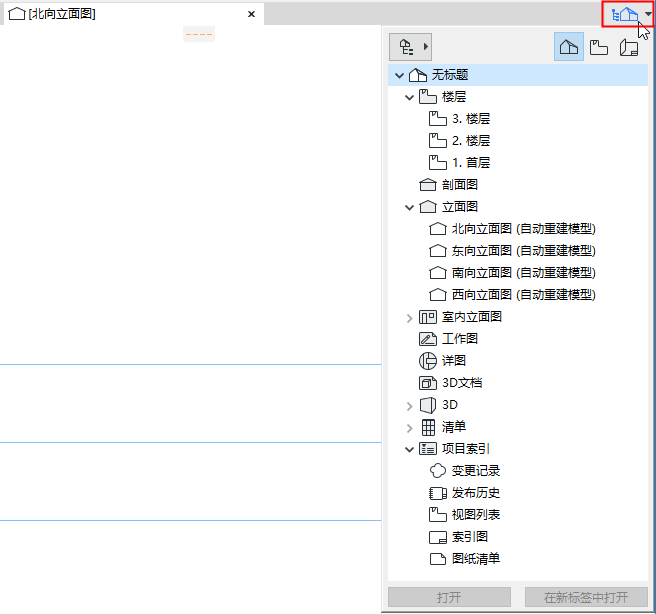The width and height of the screenshot is (656, 614).
Task: Click the 打开 button
Action: (x=449, y=597)
